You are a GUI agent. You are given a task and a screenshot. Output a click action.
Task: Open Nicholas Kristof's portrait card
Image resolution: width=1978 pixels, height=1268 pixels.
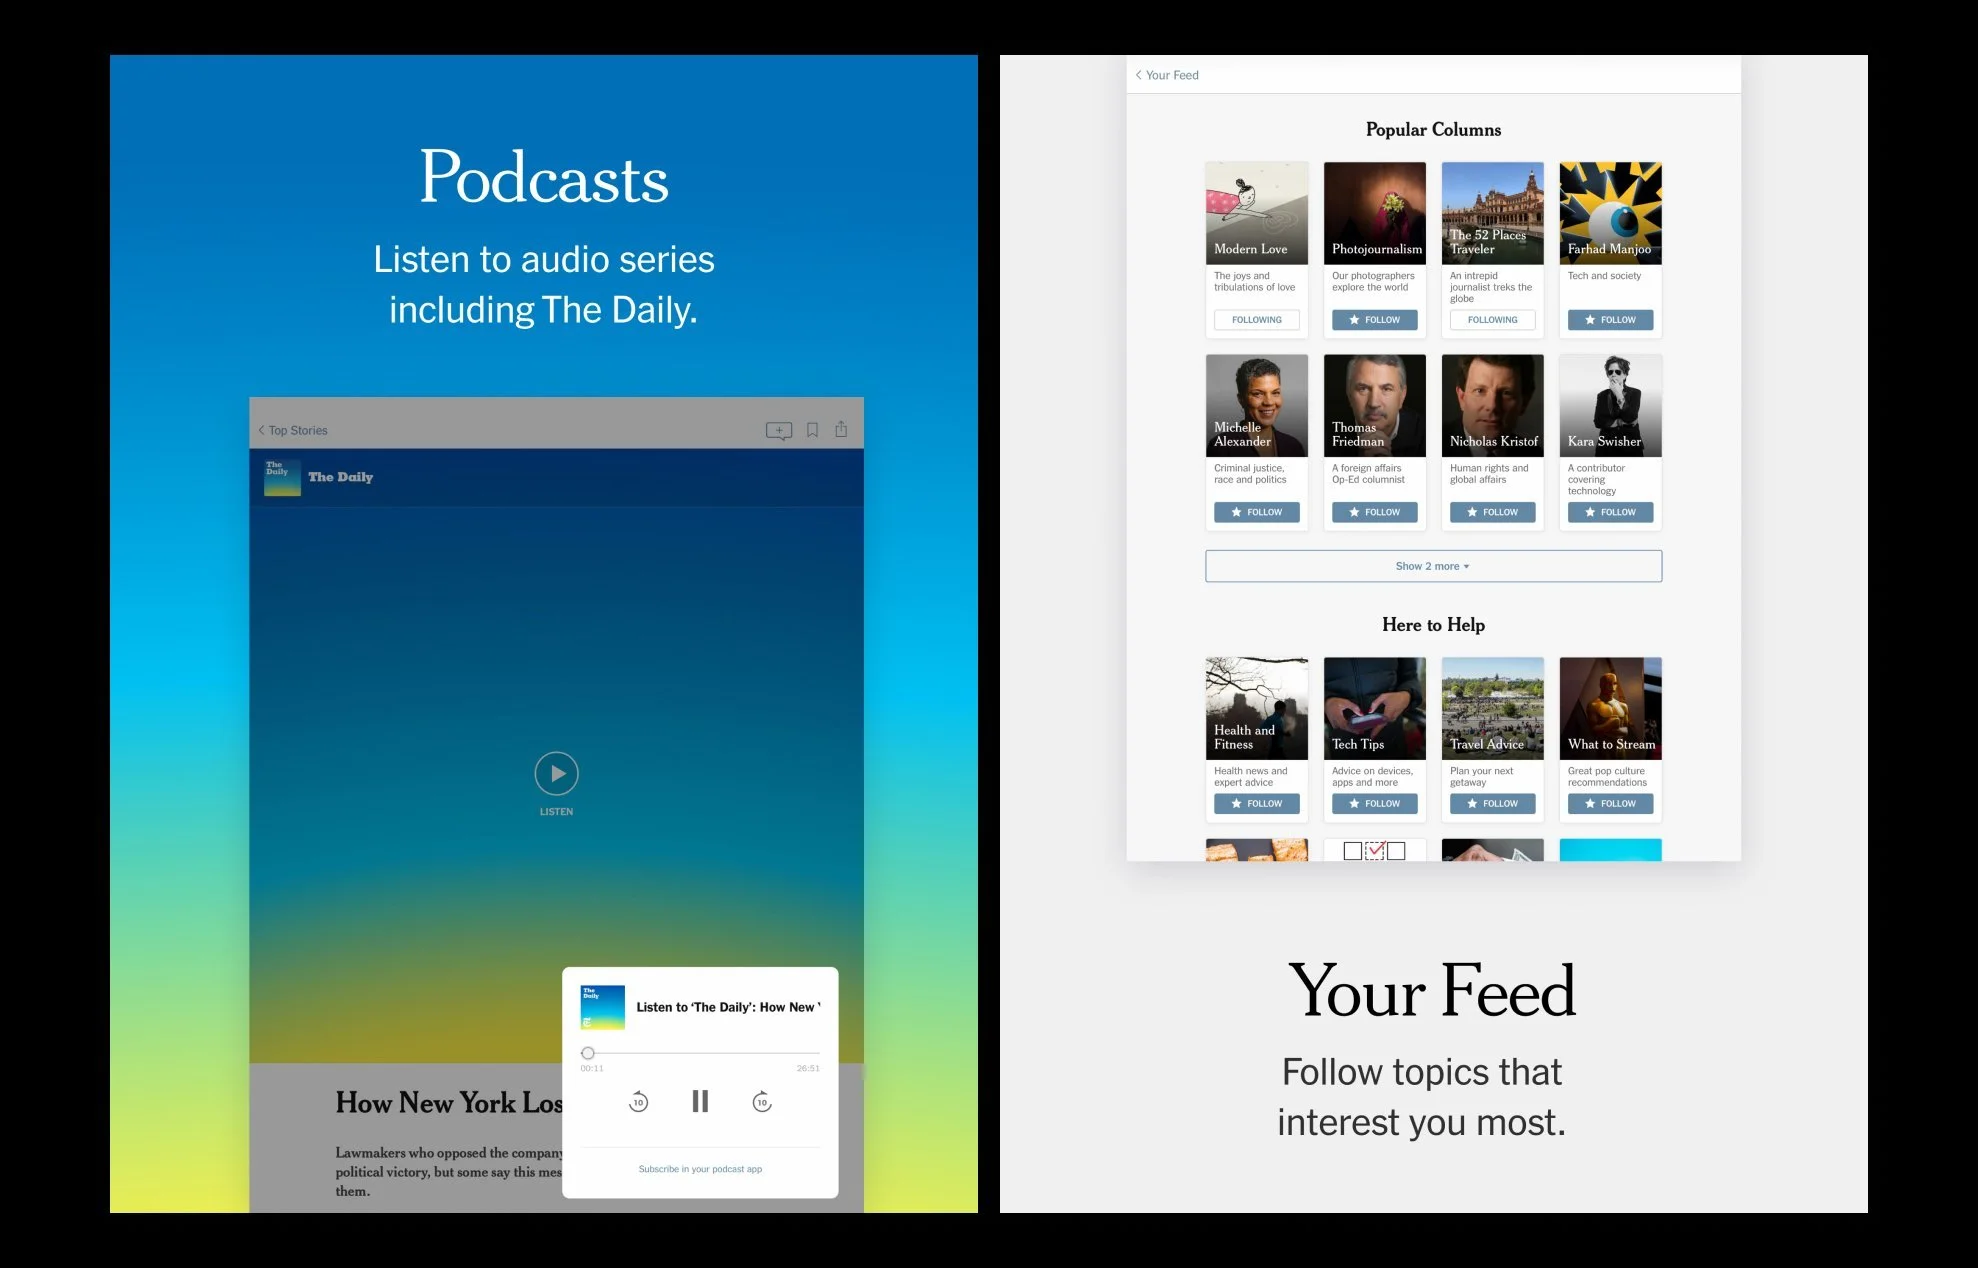click(1493, 406)
